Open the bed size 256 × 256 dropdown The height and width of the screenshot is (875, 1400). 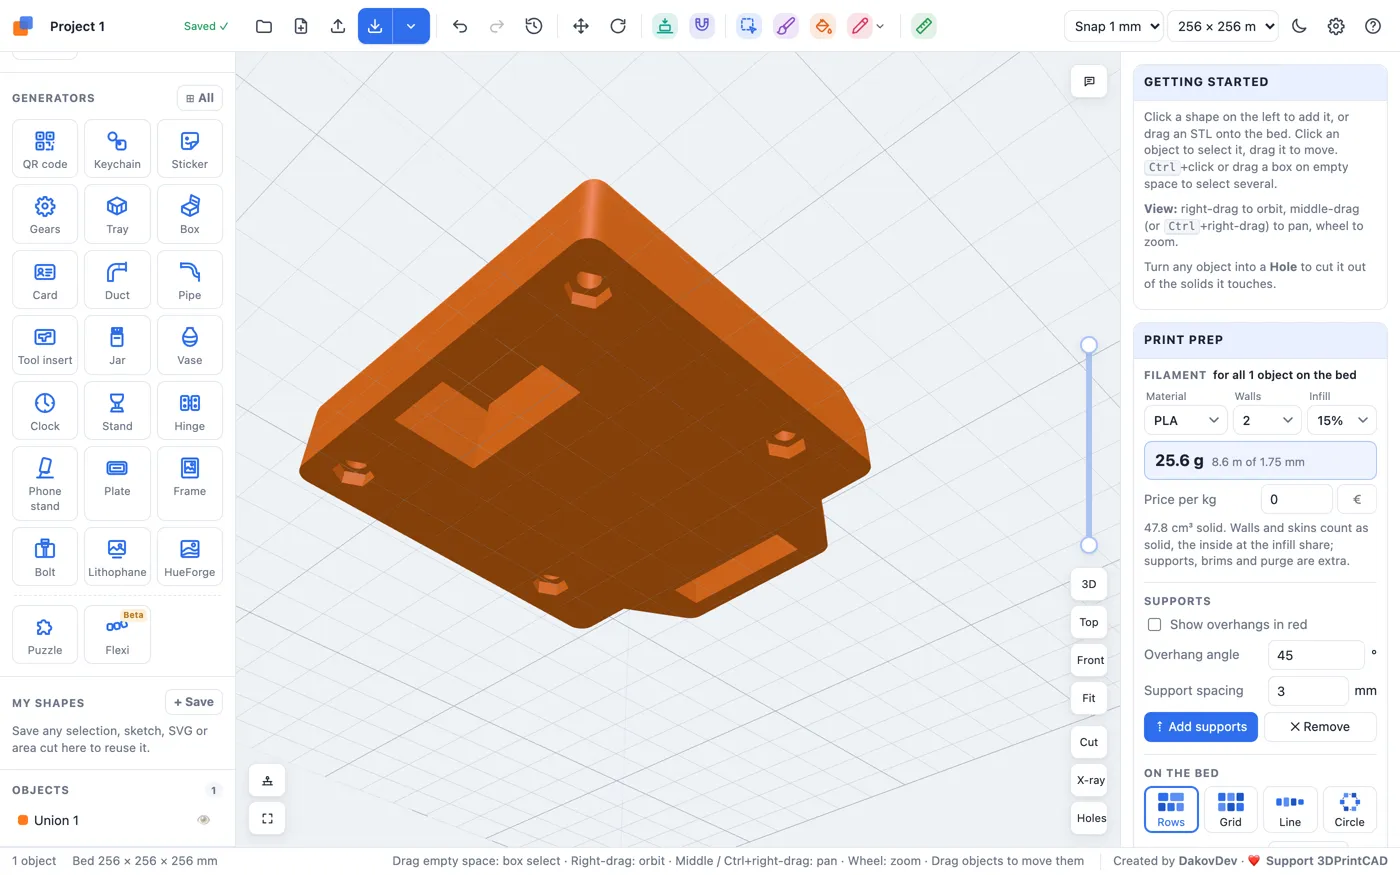(1223, 26)
